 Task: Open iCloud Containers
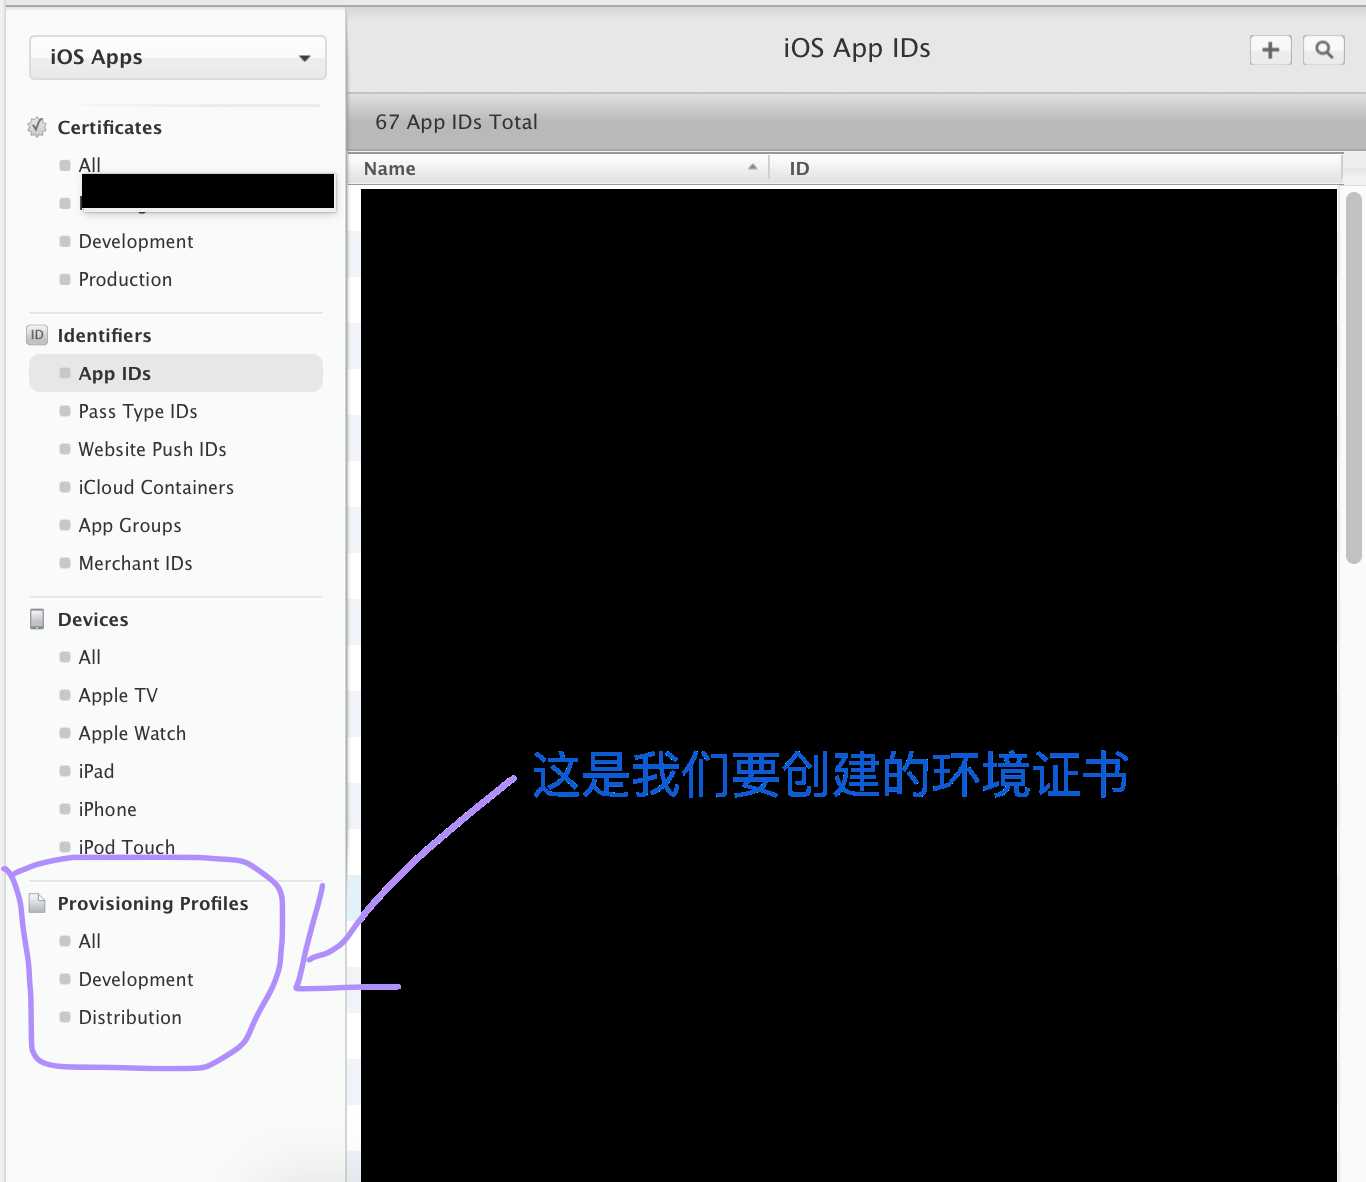tap(156, 487)
